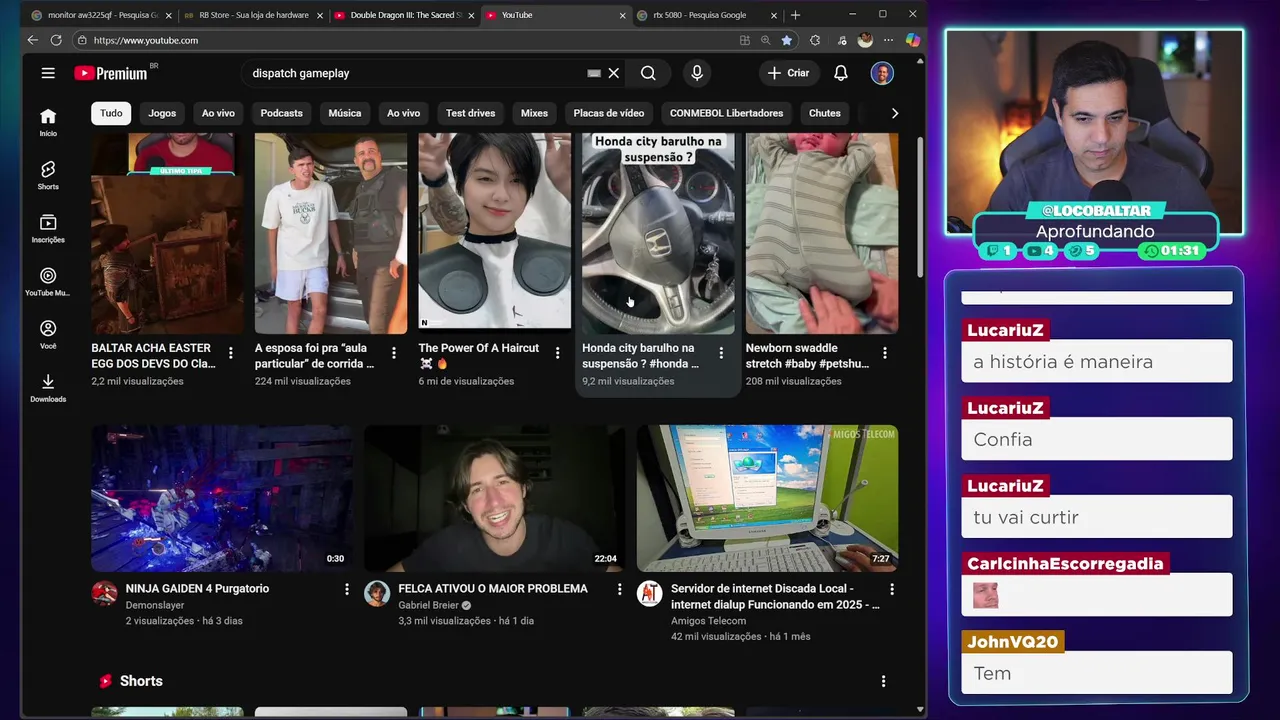The width and height of the screenshot is (1280, 720).
Task: Open the browser extensions puzzle icon
Action: pos(815,40)
